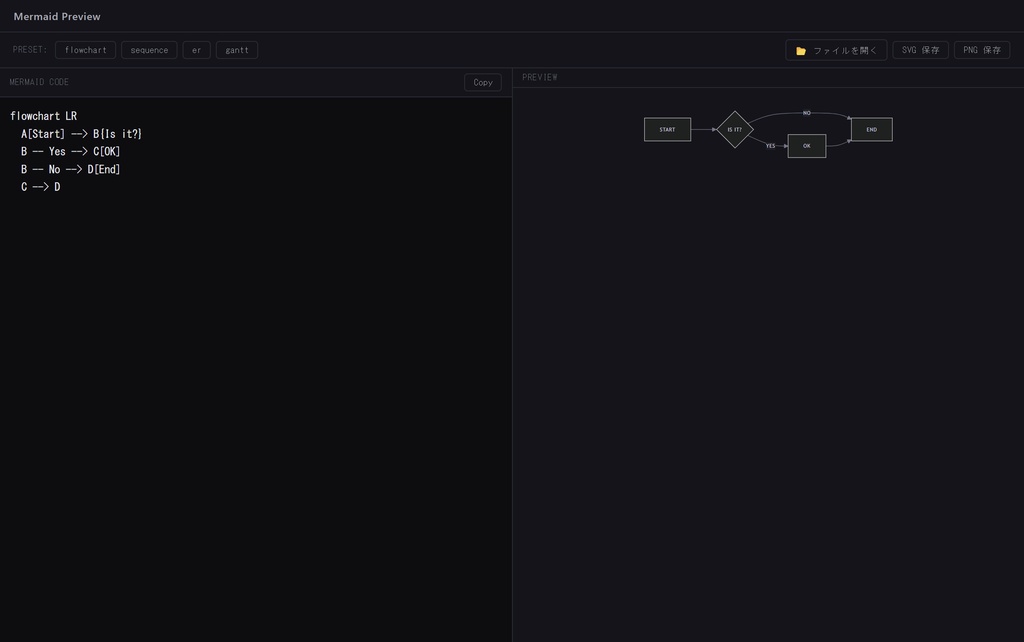Save diagram with SVG 保存 button
Screen dimensions: 1024x642
point(920,50)
